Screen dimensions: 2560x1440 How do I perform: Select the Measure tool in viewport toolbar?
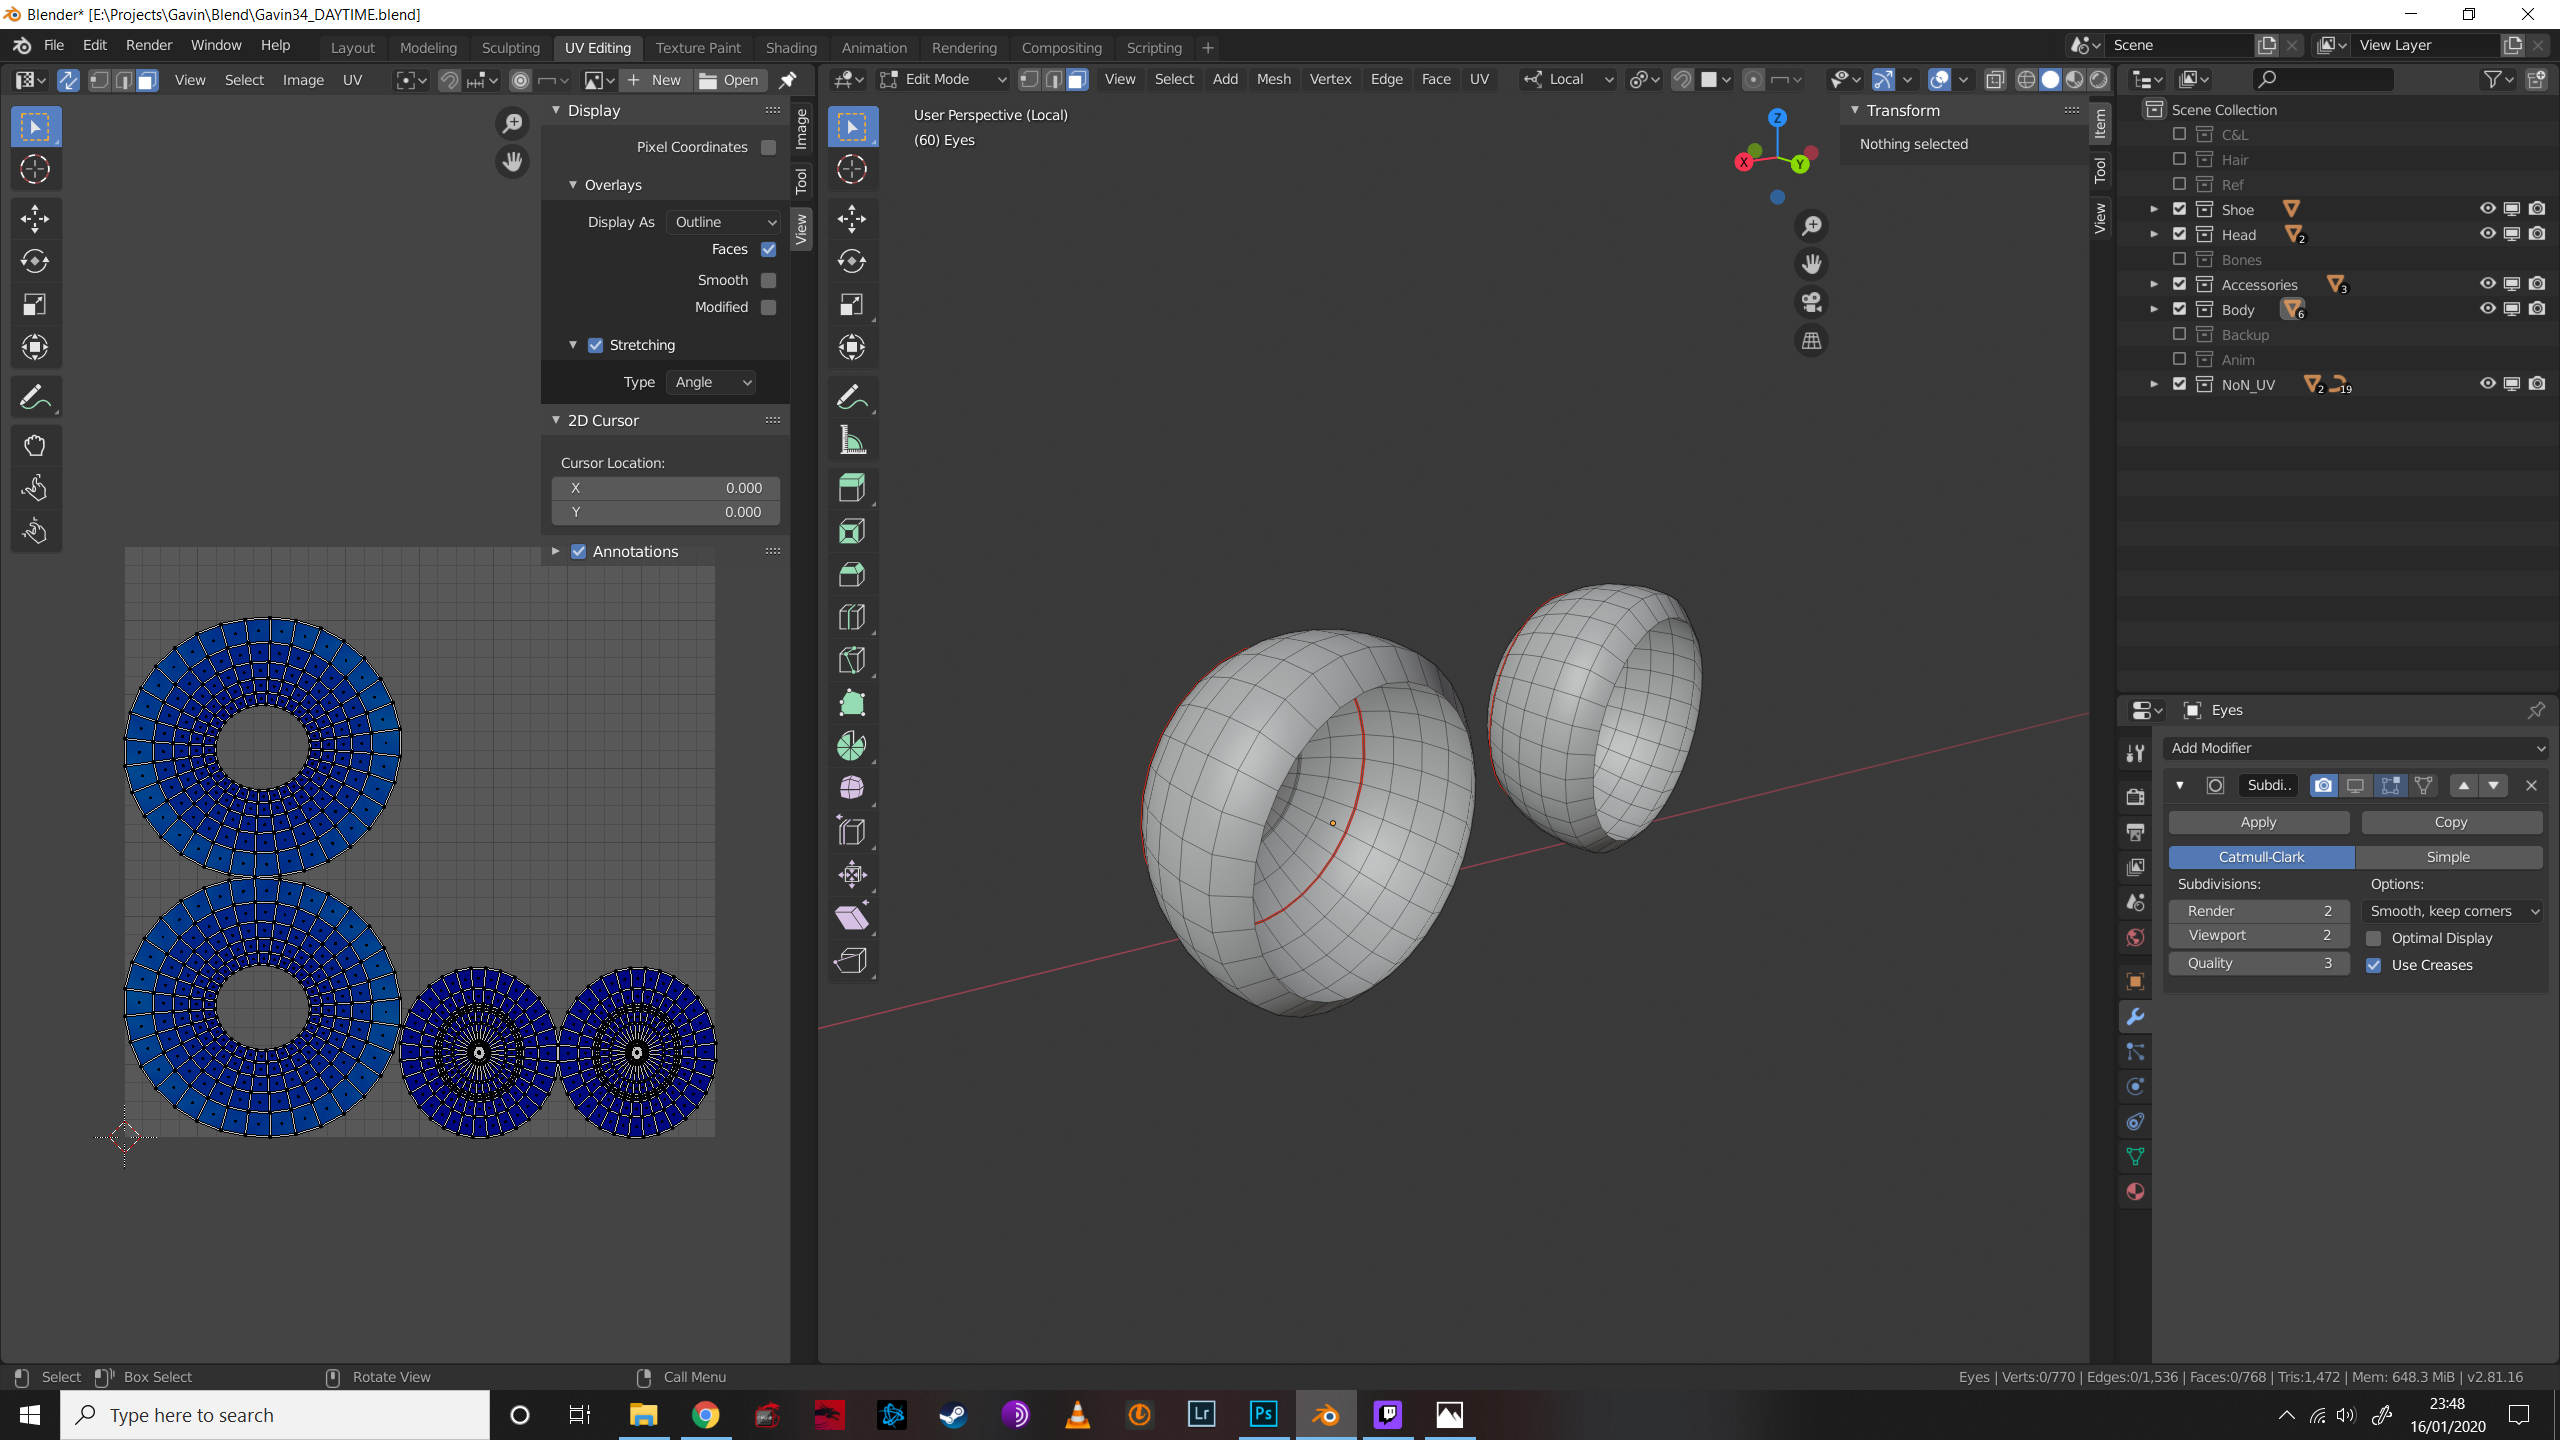(x=851, y=441)
